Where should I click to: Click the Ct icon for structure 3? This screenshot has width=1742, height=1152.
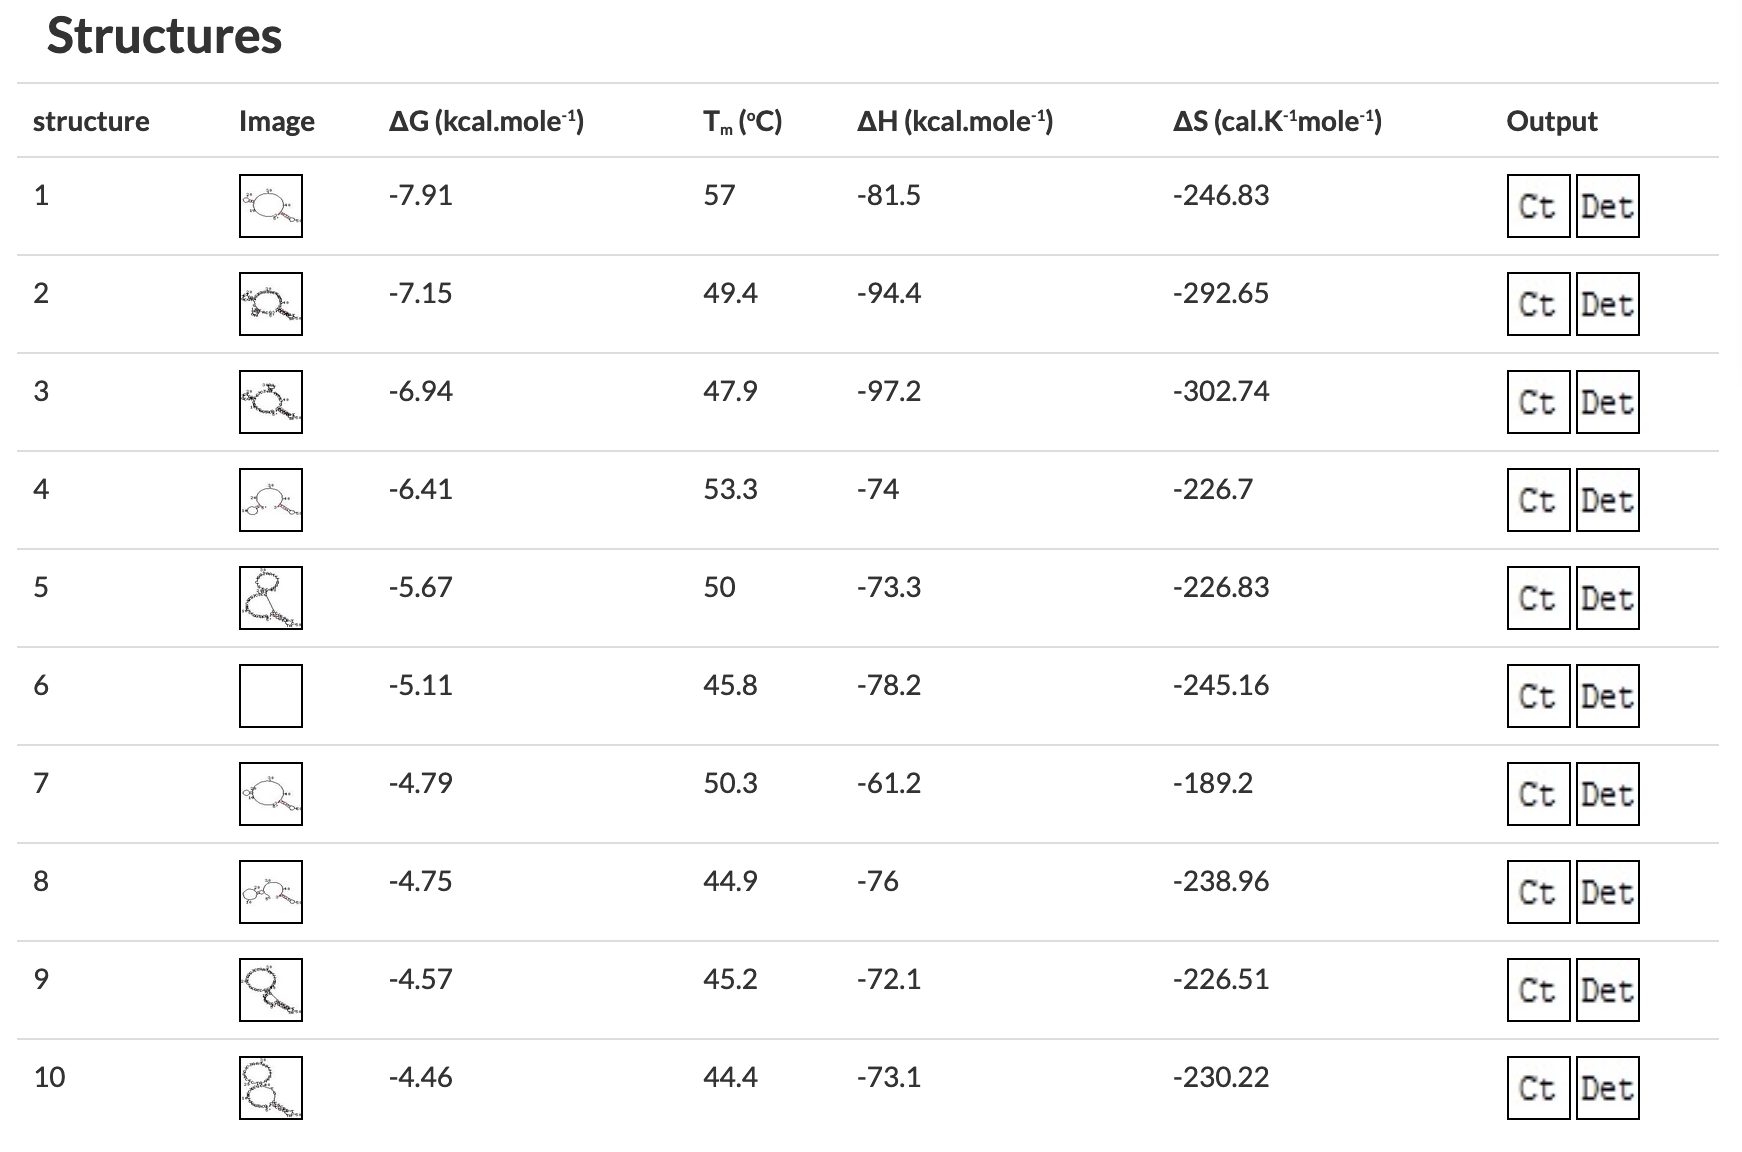pyautogui.click(x=1538, y=402)
